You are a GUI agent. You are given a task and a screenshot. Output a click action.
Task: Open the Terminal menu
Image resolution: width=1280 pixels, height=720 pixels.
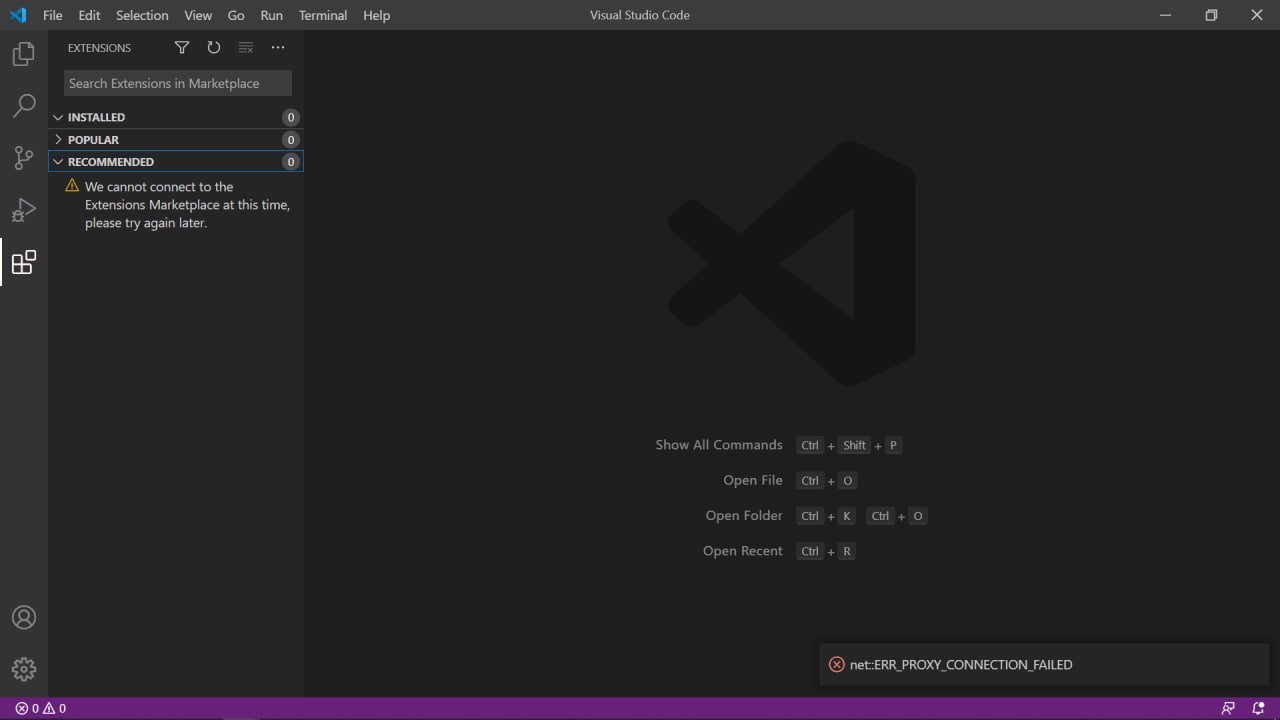pos(323,15)
